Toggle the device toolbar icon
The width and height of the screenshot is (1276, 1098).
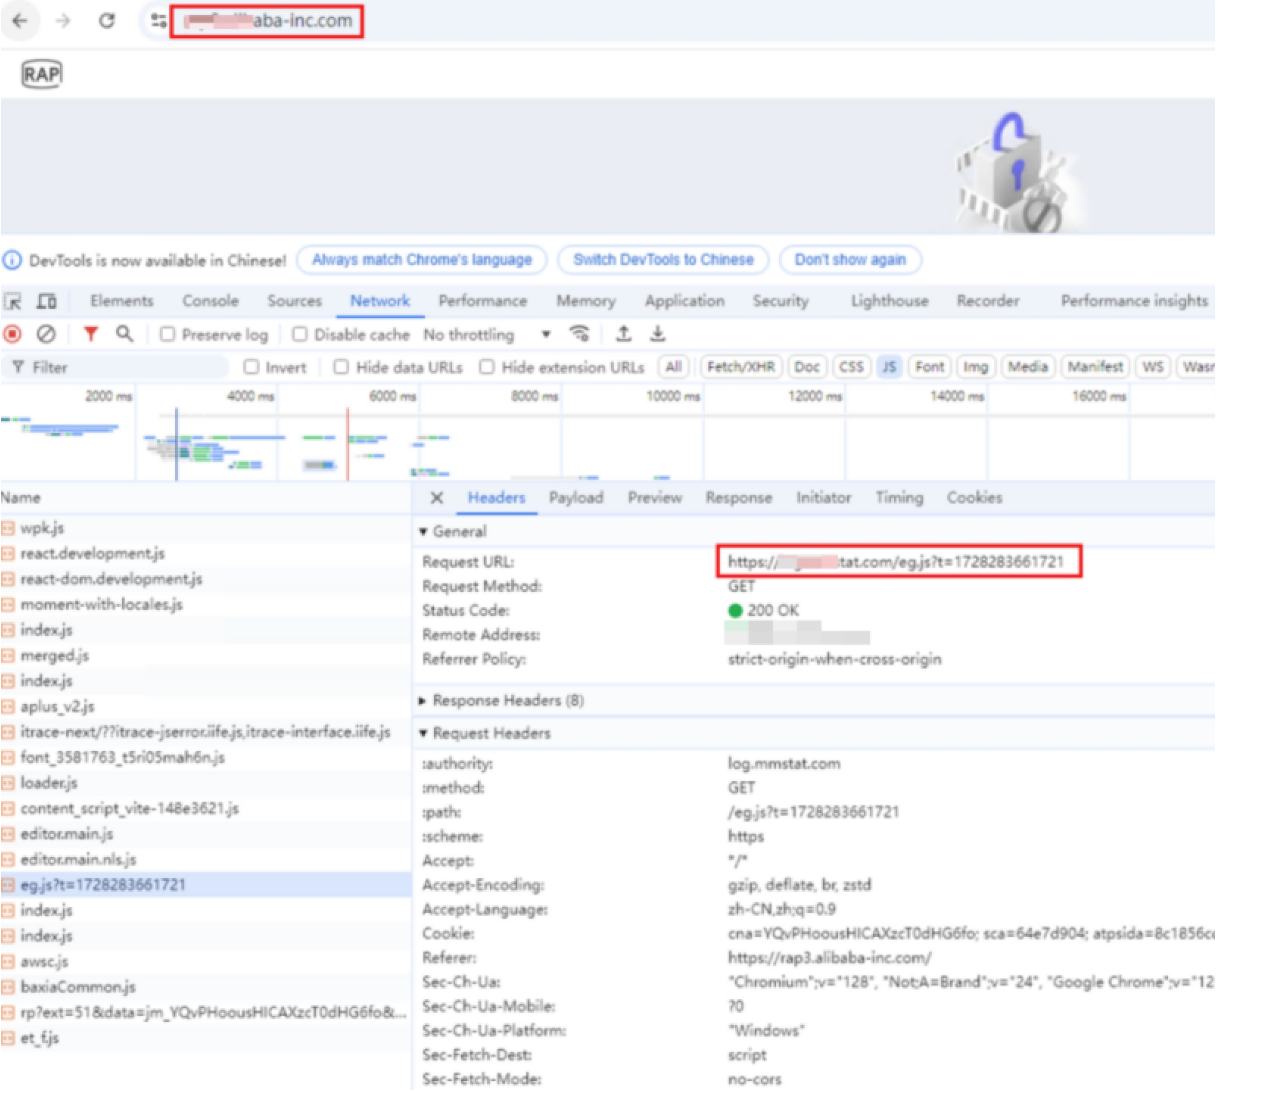pos(47,301)
